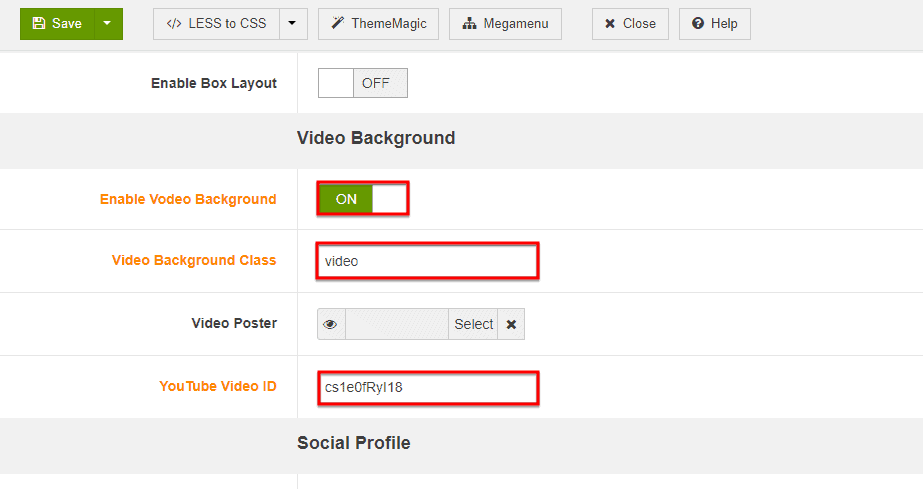This screenshot has height=489, width=923.
Task: Open the Help button
Action: pos(714,24)
